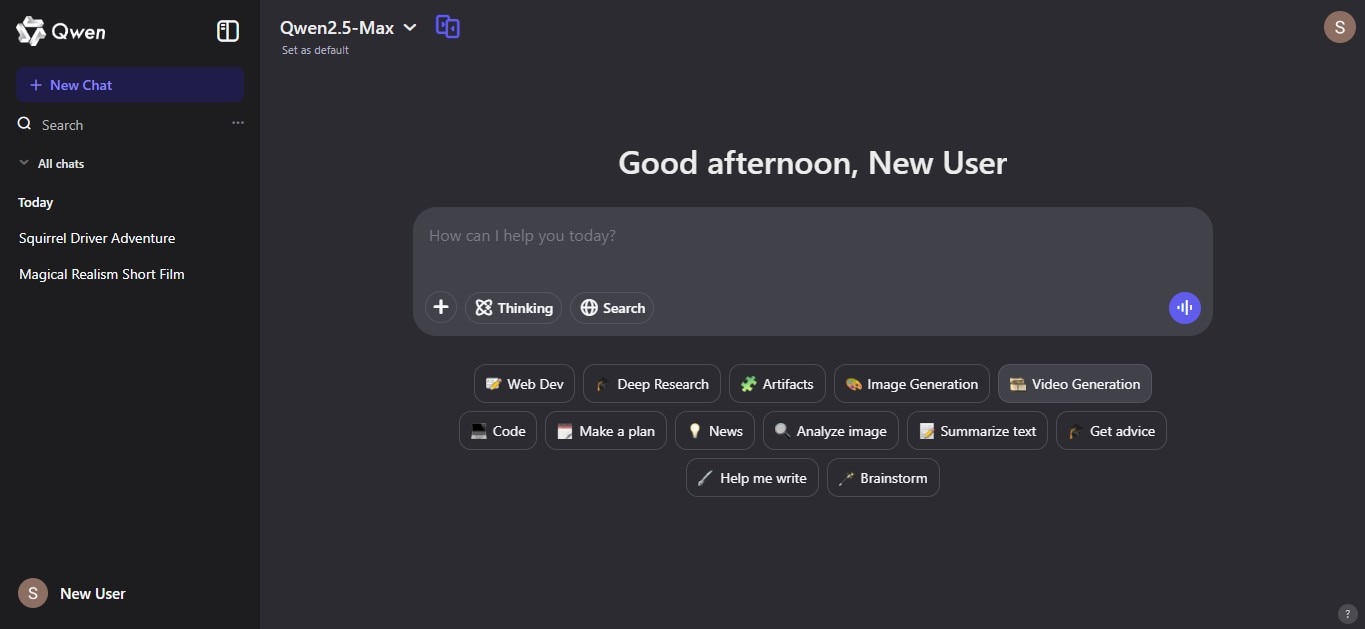Start a New Chat
The height and width of the screenshot is (629, 1365).
[130, 85]
